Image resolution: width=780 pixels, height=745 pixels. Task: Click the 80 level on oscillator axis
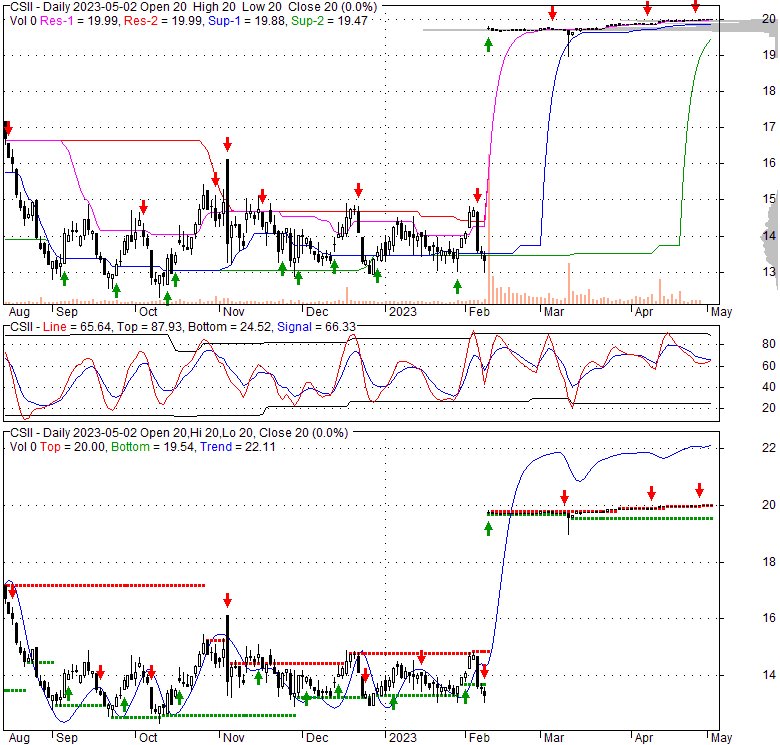click(x=769, y=344)
